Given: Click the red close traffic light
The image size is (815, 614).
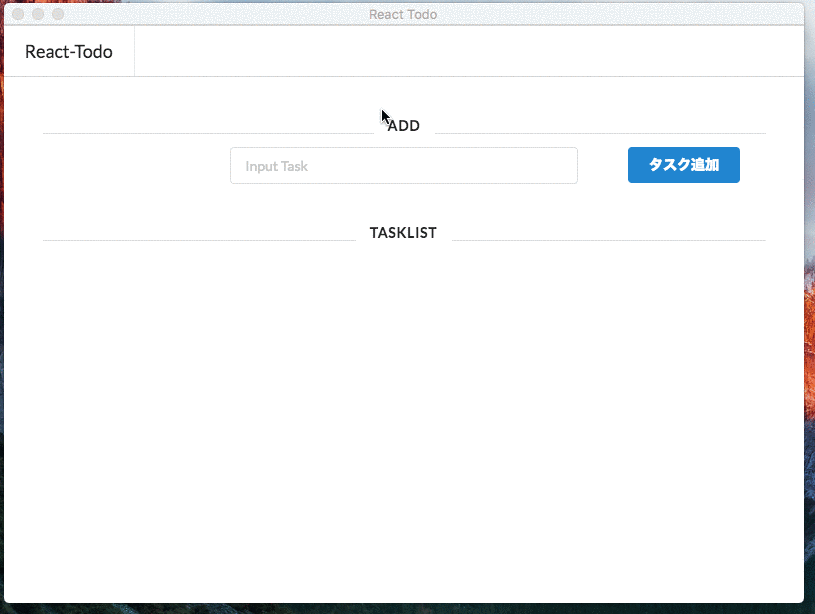Looking at the screenshot, I should [17, 14].
